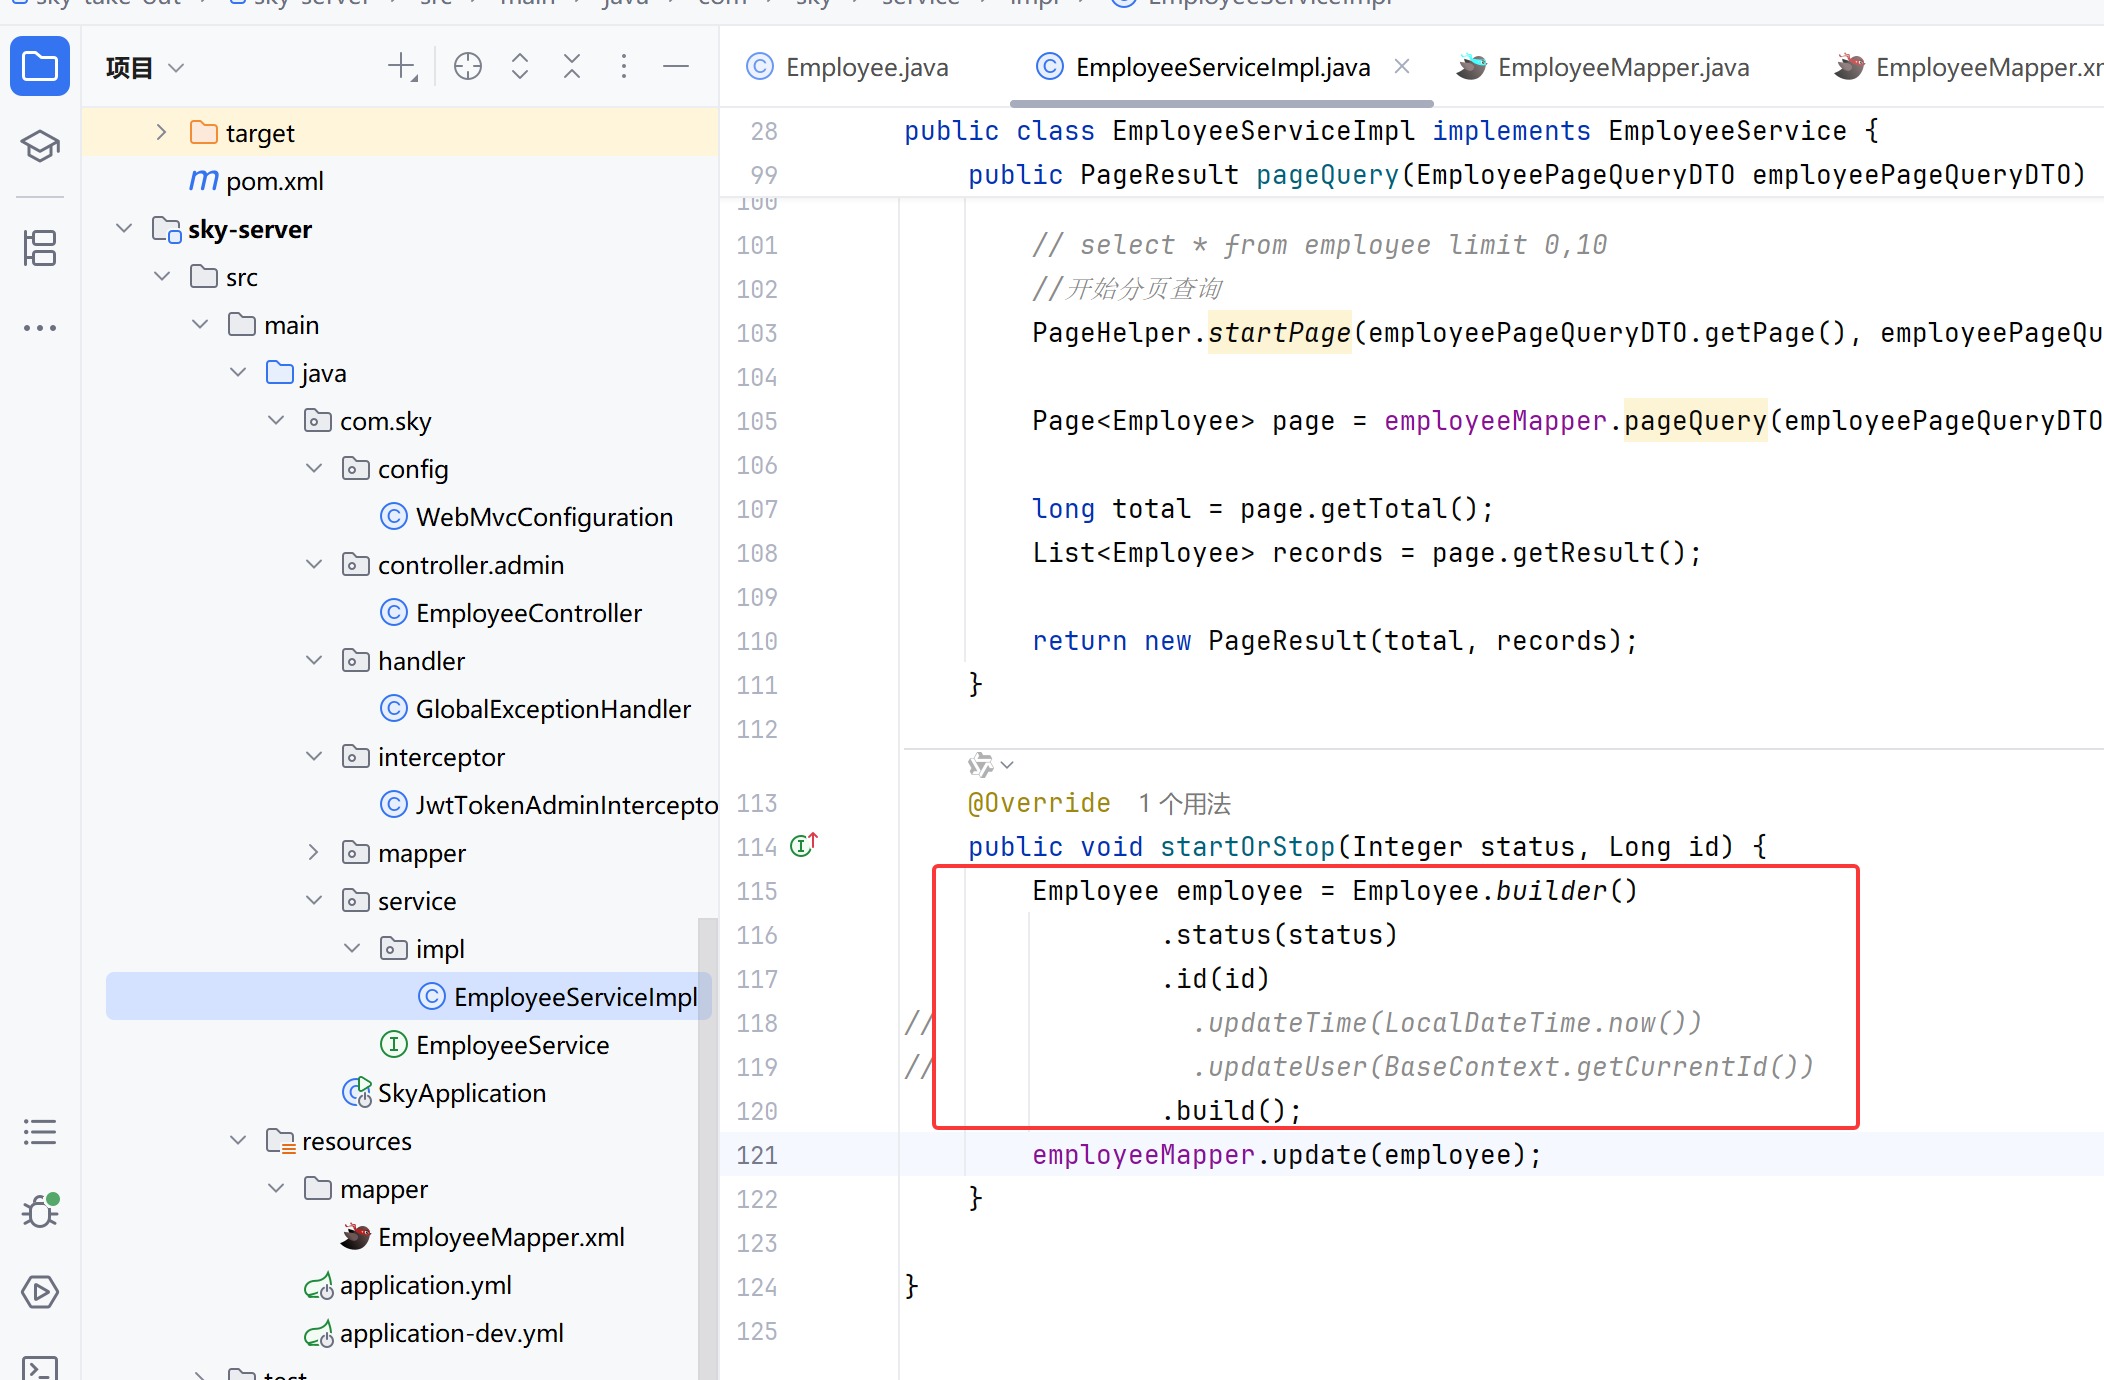Image resolution: width=2104 pixels, height=1380 pixels.
Task: Collapse the sky-server module
Action: [124, 228]
